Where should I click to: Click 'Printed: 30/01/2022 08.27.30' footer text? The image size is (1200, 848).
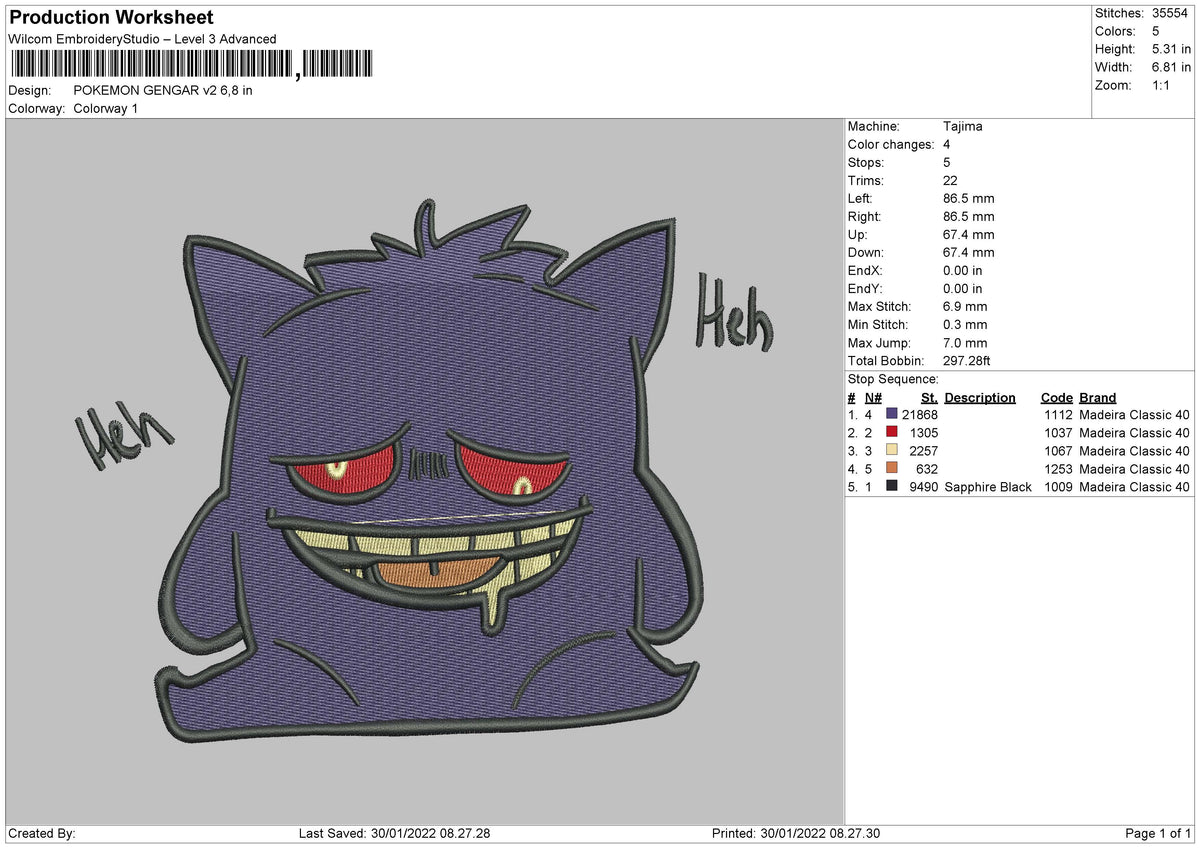tap(796, 834)
